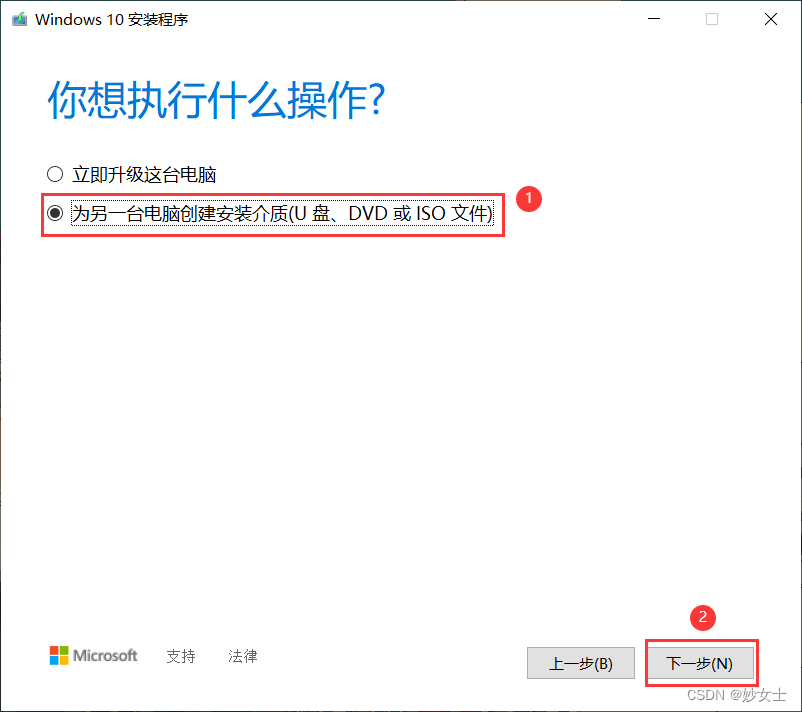Click the 你想执行什么操作? heading

(x=216, y=100)
